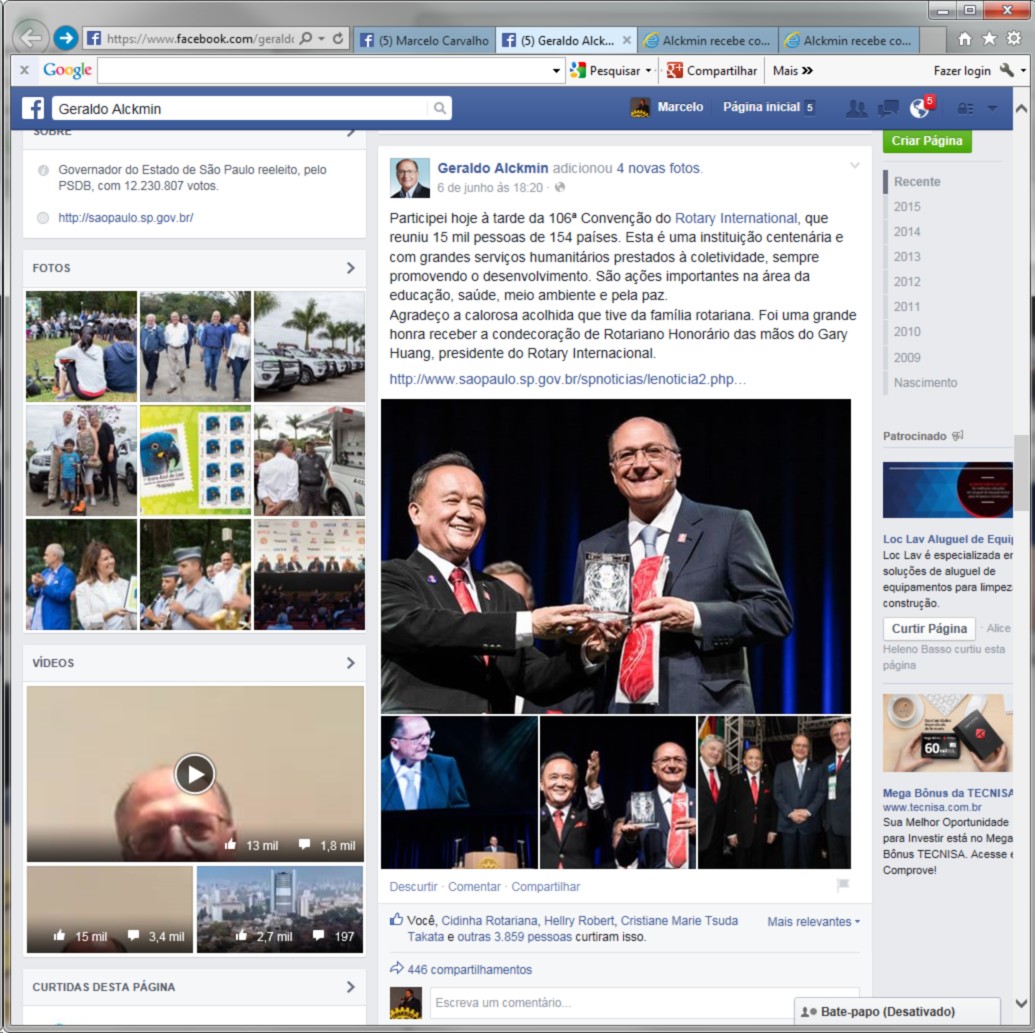The width and height of the screenshot is (1035, 1033).
Task: Click the Curtir Página button
Action: (x=929, y=629)
